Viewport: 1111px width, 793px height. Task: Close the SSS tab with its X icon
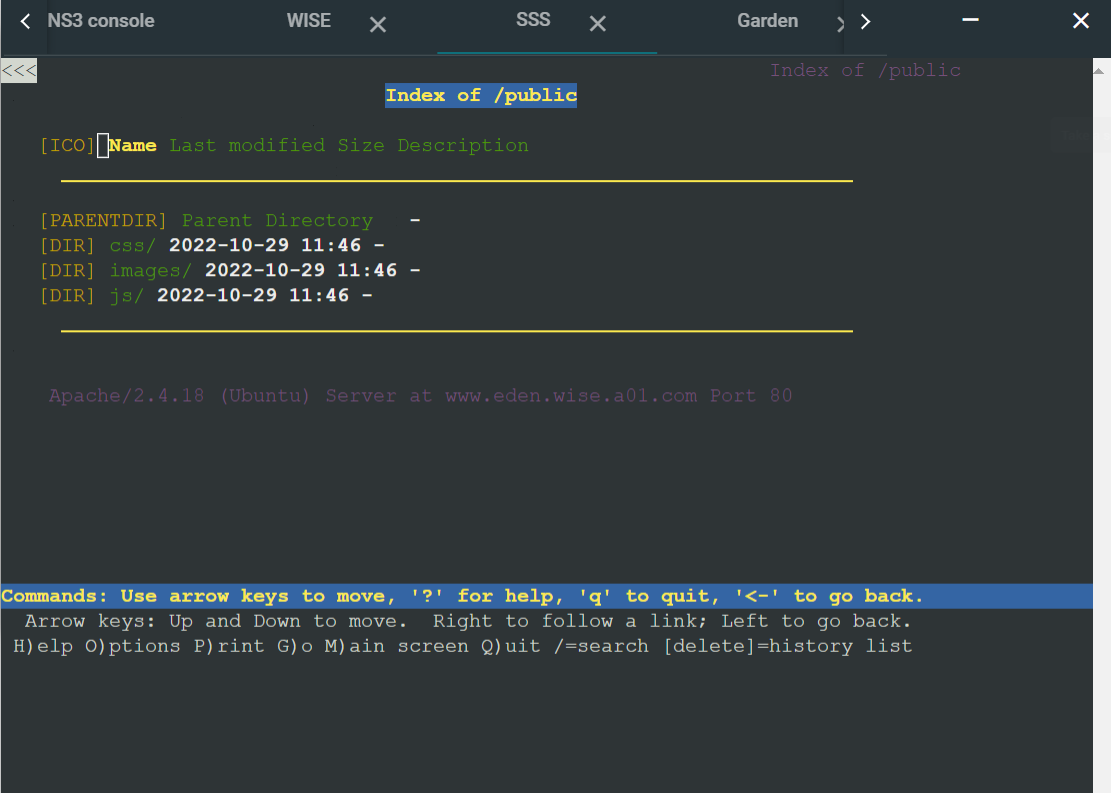597,23
